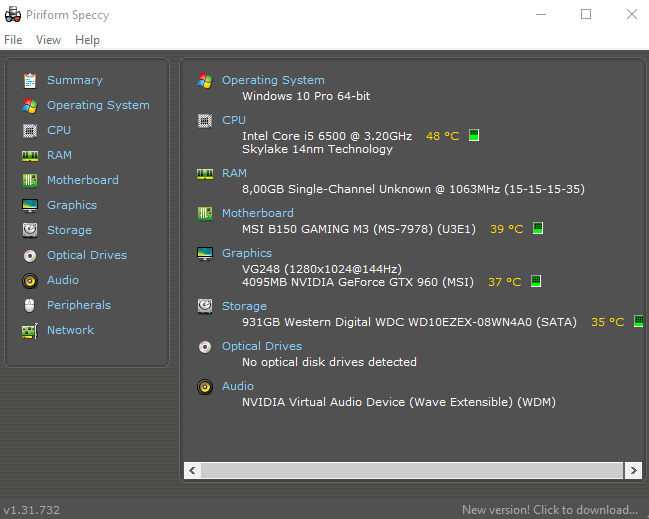Click 'Windows 10 Pro 64-bit' text

point(306,96)
